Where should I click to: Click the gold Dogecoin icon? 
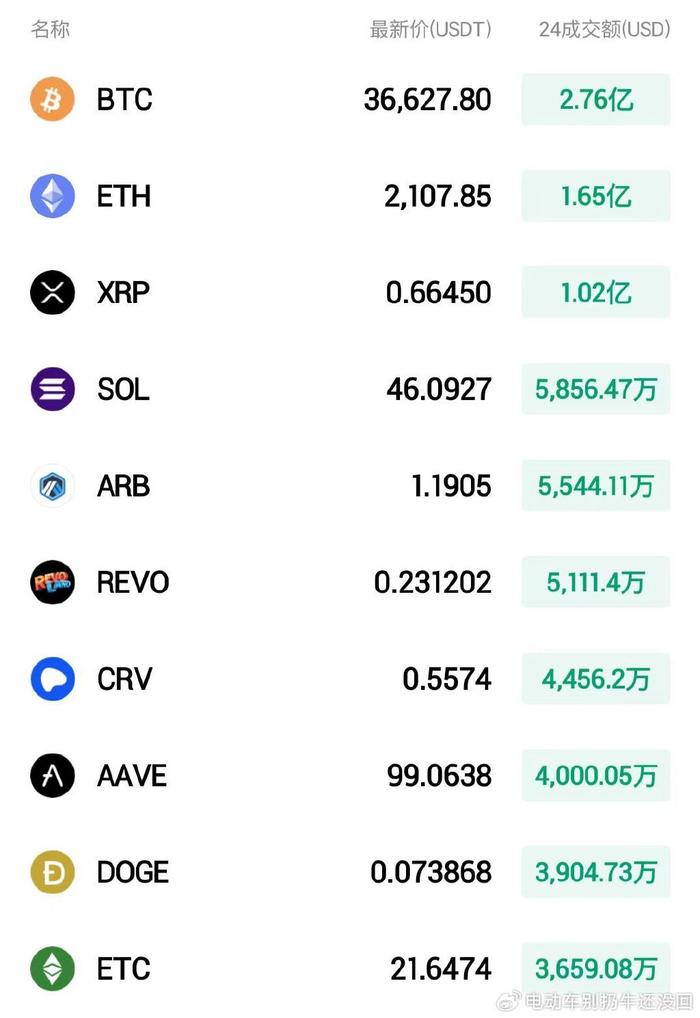52,872
